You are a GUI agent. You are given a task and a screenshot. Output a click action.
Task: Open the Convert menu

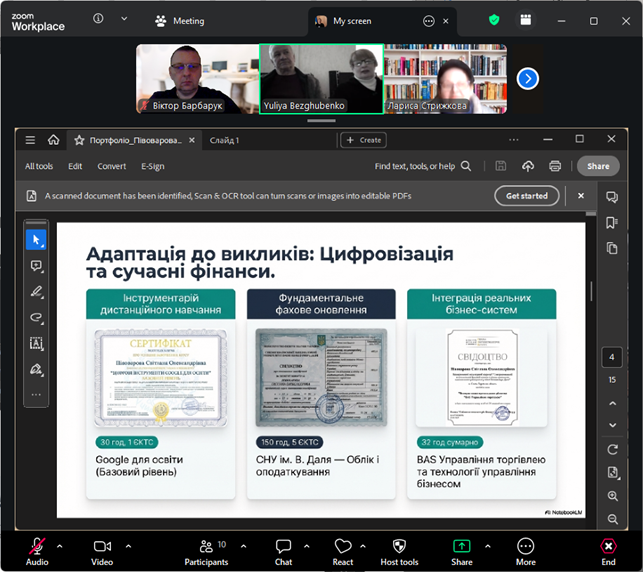tap(112, 166)
